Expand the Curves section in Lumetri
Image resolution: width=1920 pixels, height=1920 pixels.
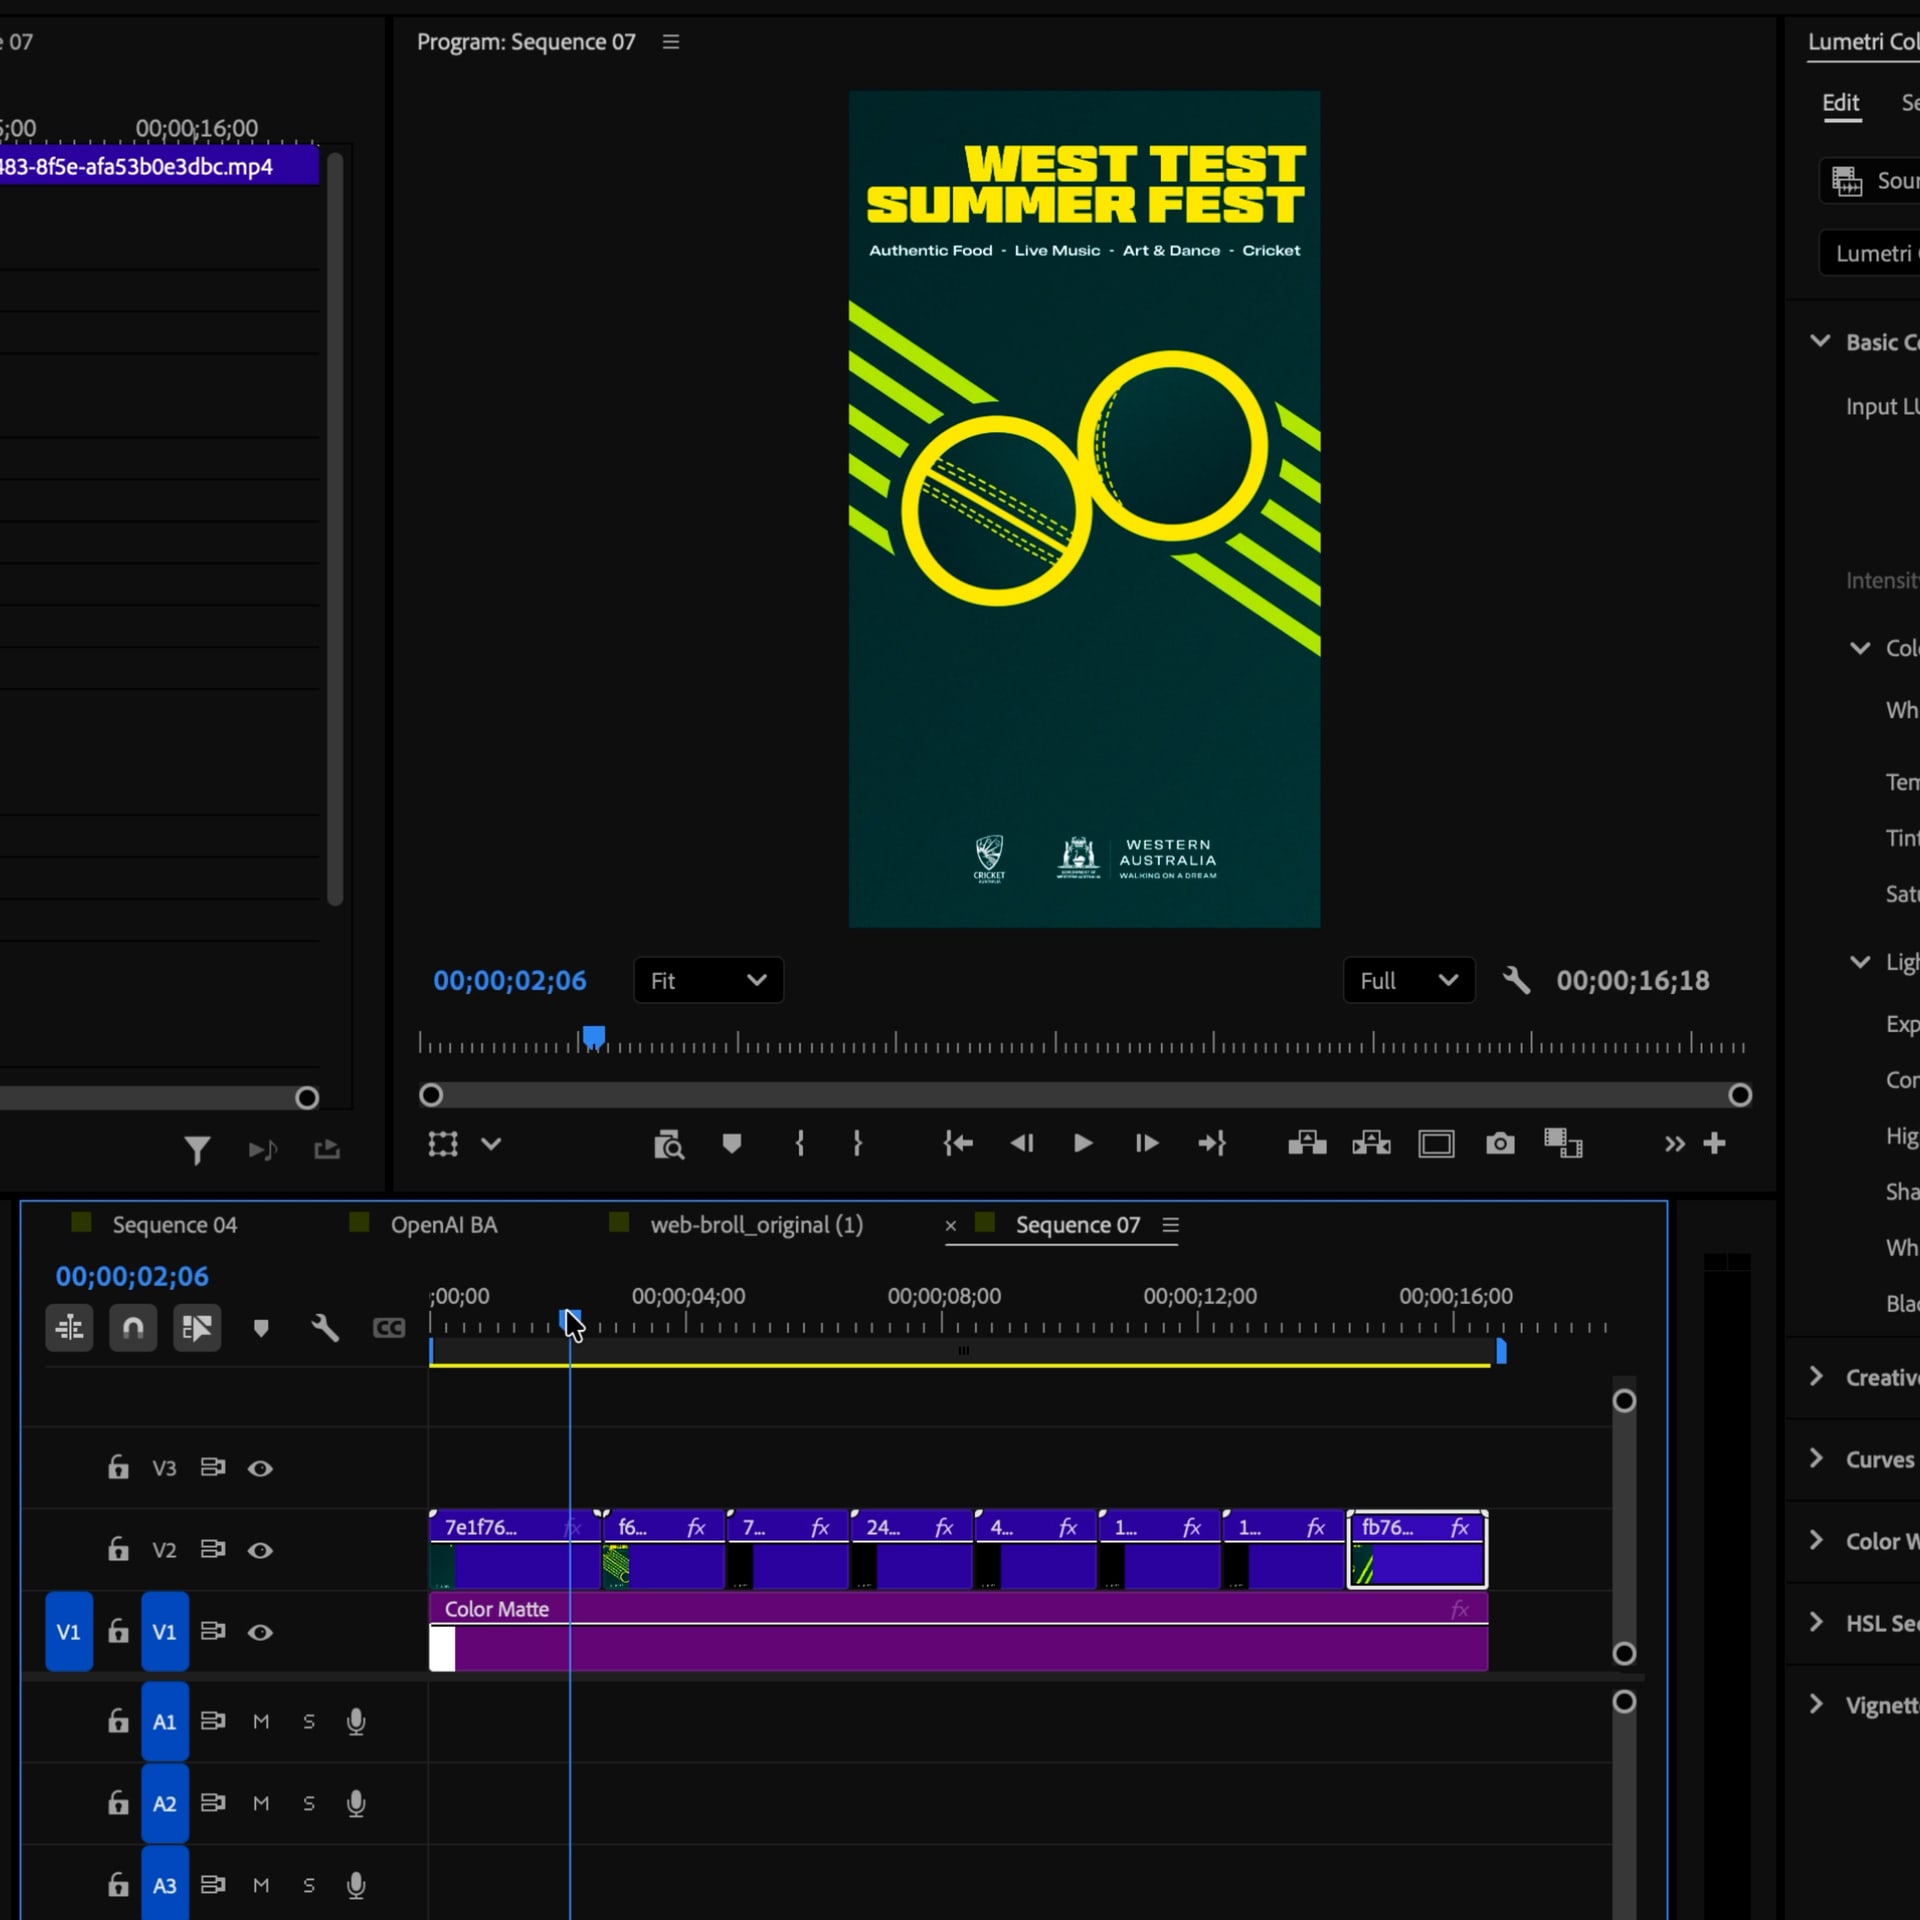[1817, 1458]
